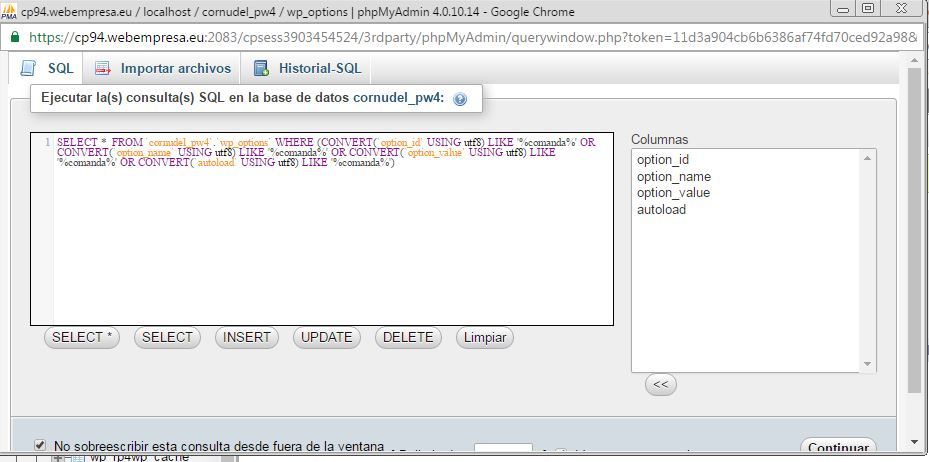Click line number 1 in editor gutter
The height and width of the screenshot is (462, 929).
point(47,142)
